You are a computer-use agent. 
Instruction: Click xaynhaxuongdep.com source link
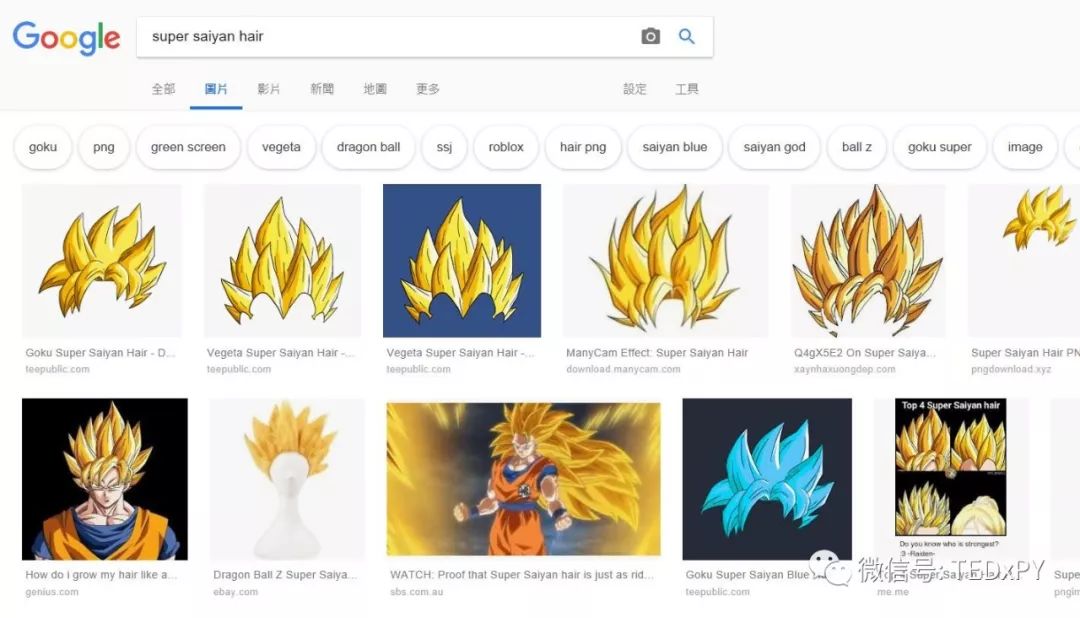point(844,369)
